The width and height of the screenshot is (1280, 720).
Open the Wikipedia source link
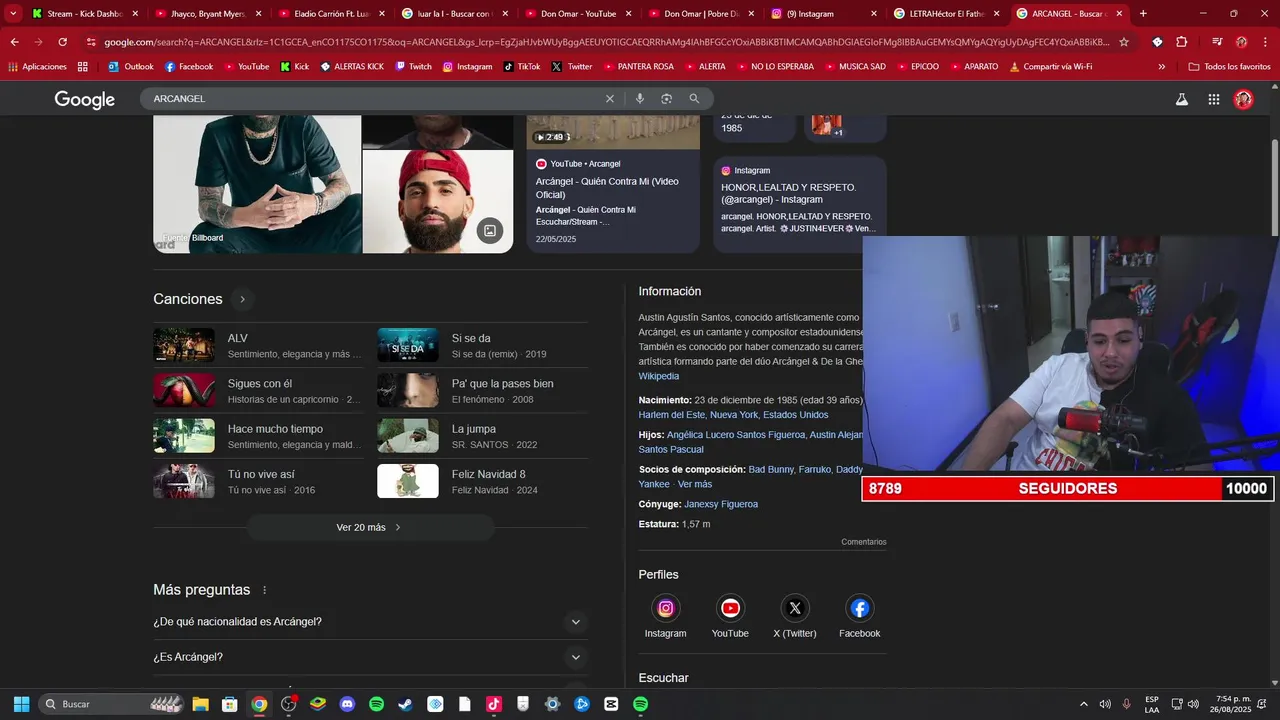pos(659,376)
